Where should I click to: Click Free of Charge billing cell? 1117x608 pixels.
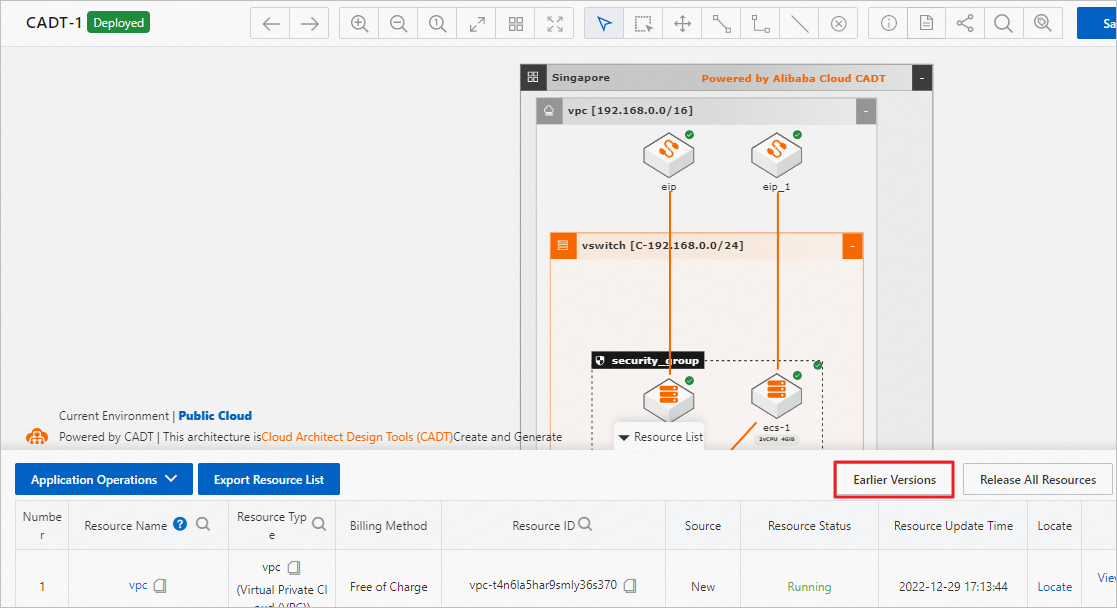coord(388,587)
